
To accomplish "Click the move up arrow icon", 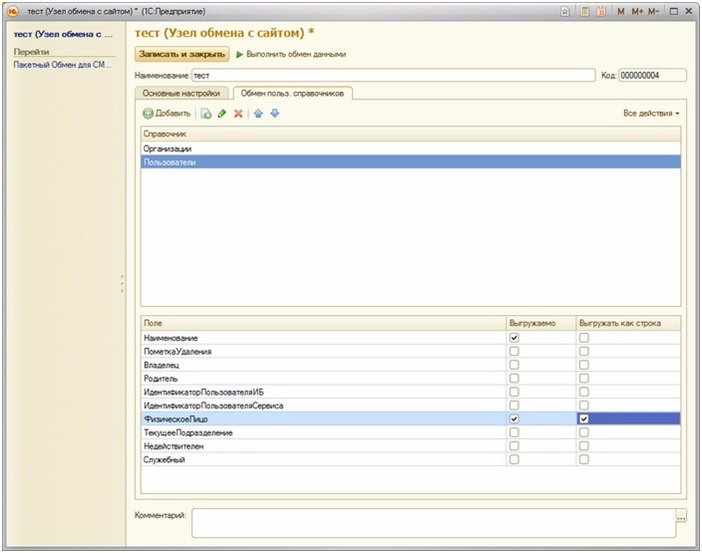I will pyautogui.click(x=259, y=114).
